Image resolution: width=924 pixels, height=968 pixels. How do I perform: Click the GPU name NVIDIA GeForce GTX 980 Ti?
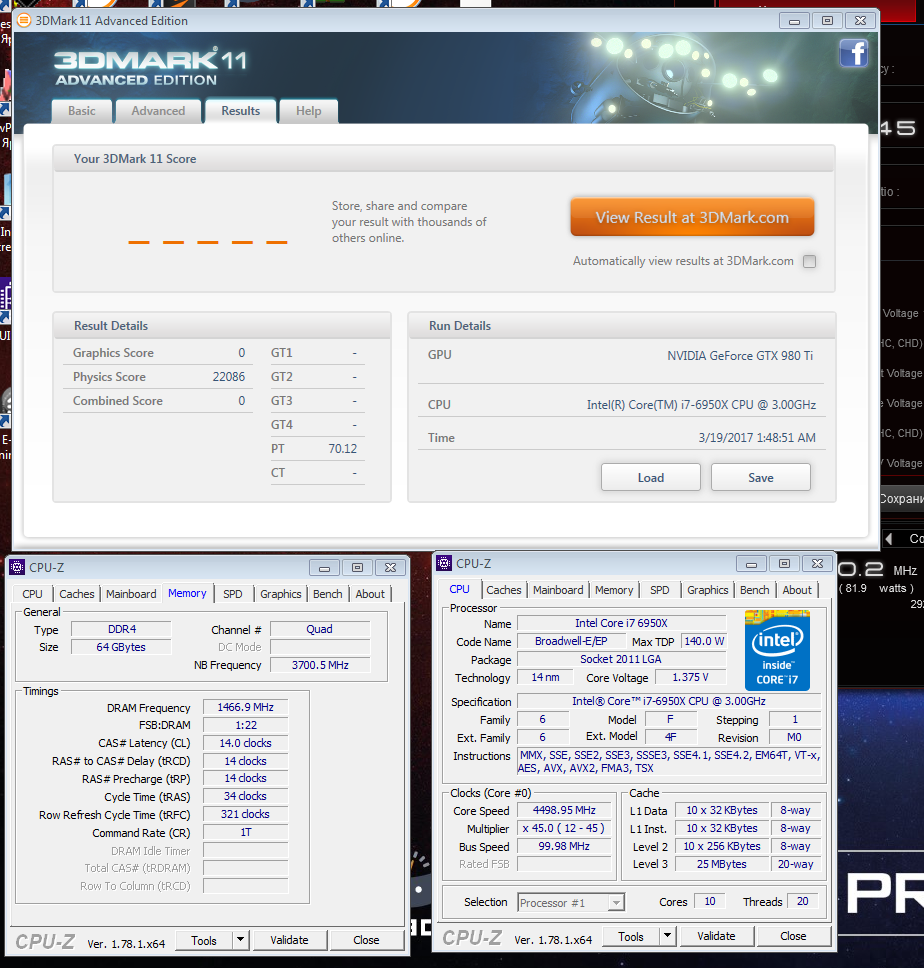coord(739,356)
